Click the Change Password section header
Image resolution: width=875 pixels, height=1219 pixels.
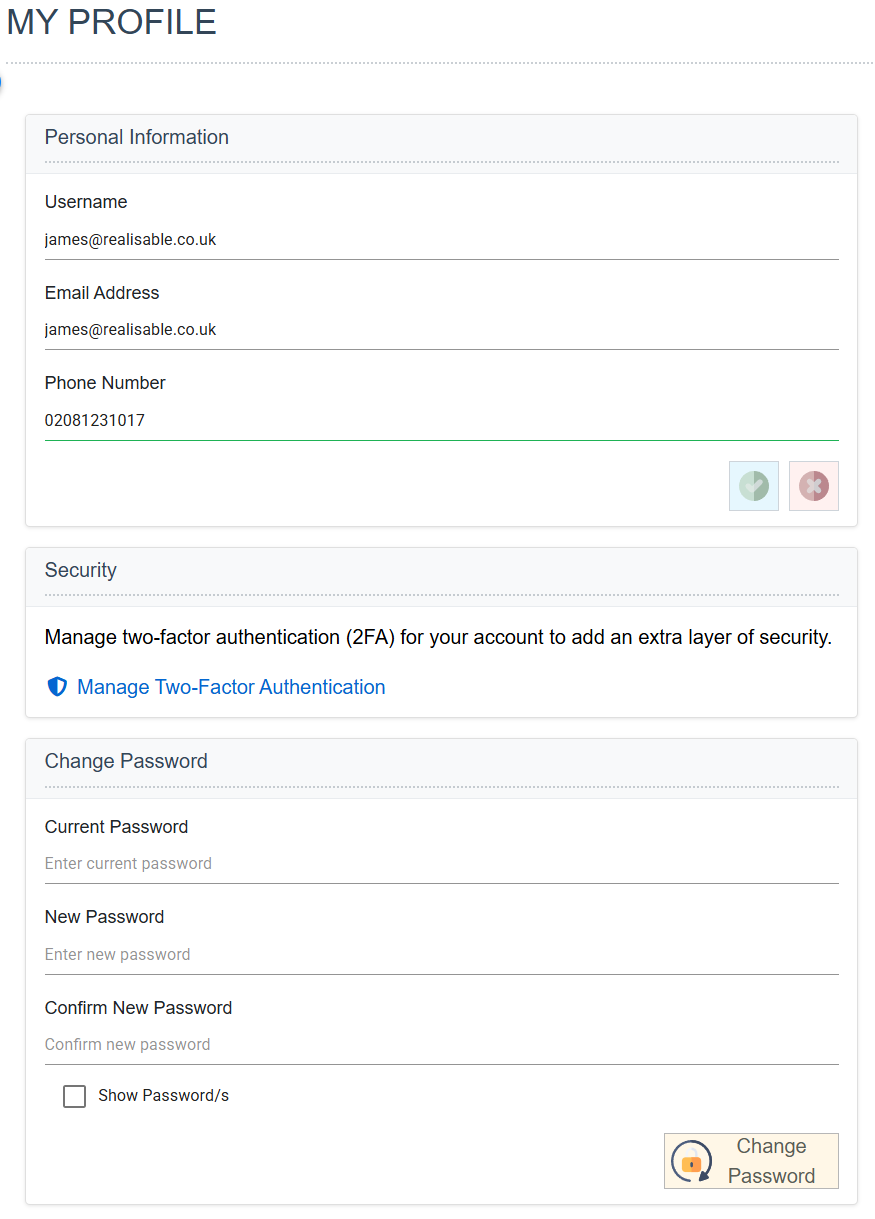click(x=126, y=761)
